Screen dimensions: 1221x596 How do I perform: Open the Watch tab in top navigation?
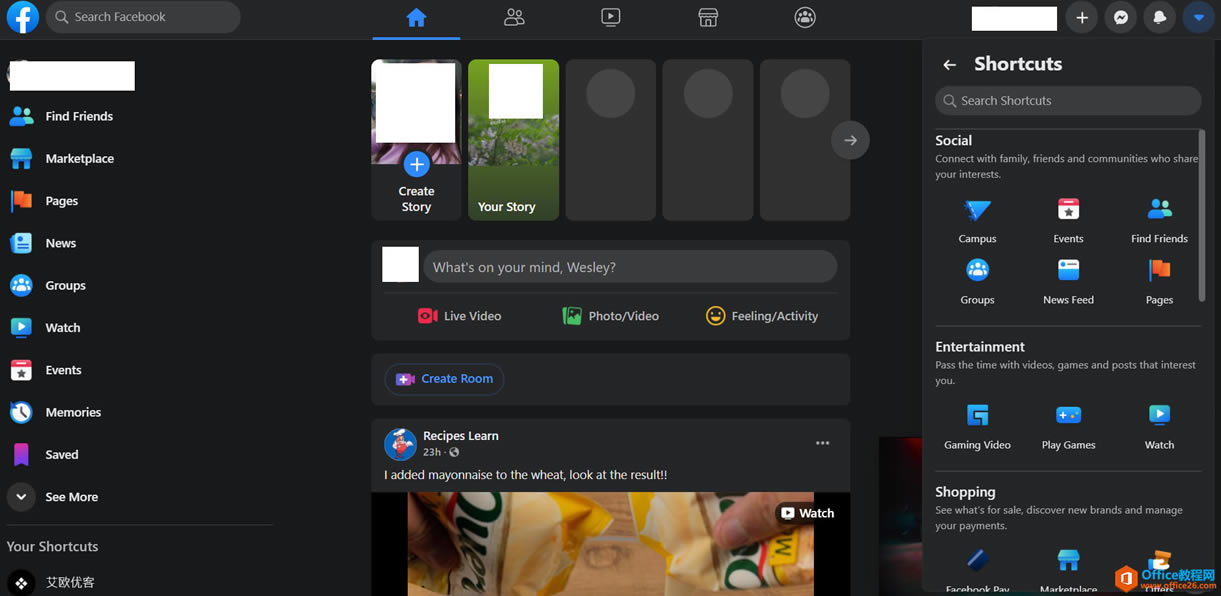611,18
